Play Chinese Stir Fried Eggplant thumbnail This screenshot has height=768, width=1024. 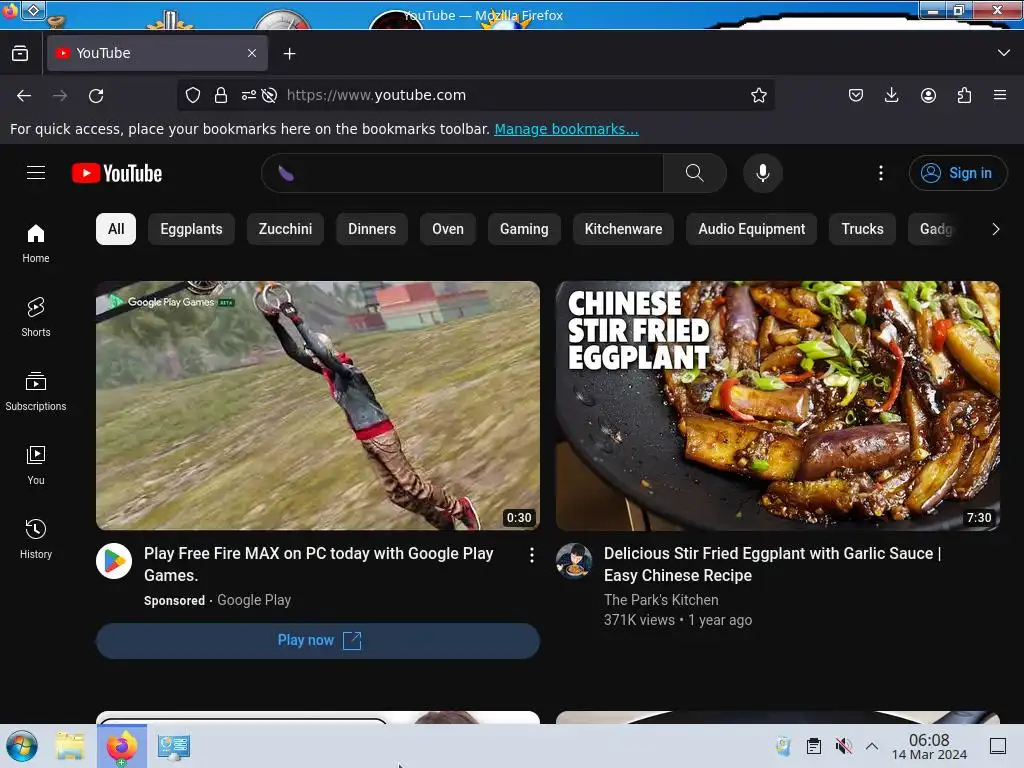click(x=777, y=406)
